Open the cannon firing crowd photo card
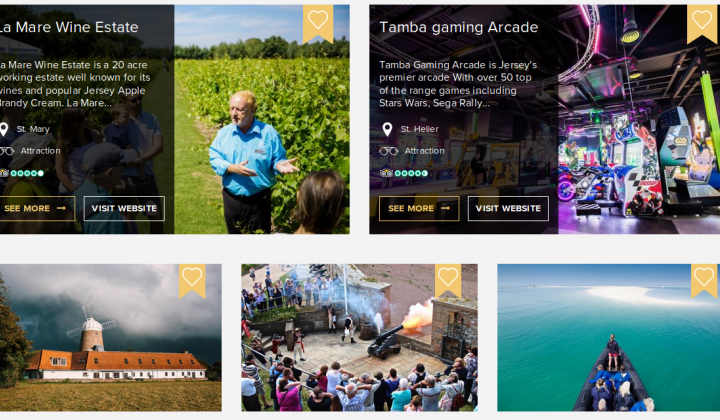The height and width of the screenshot is (420, 720). coord(360,337)
